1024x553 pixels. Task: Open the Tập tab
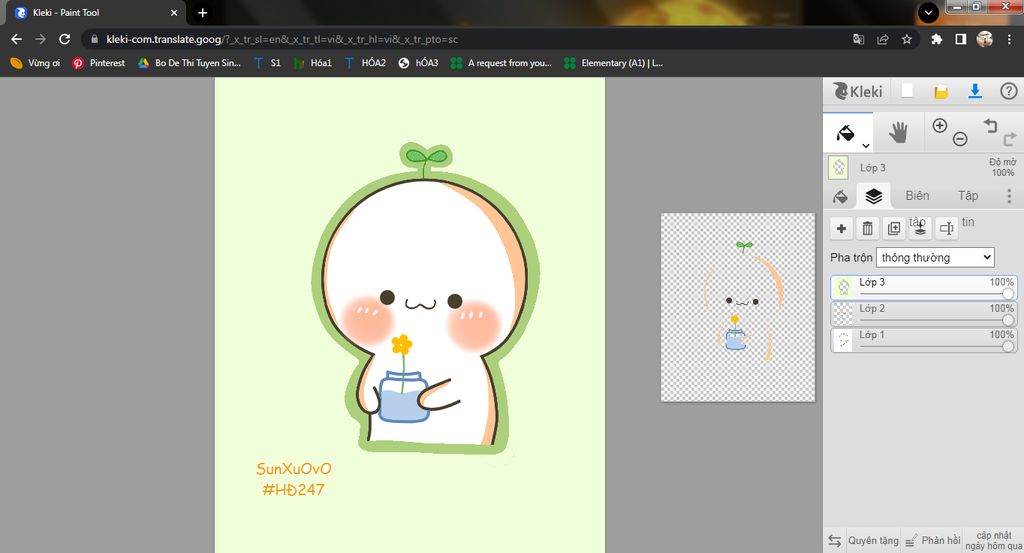968,196
